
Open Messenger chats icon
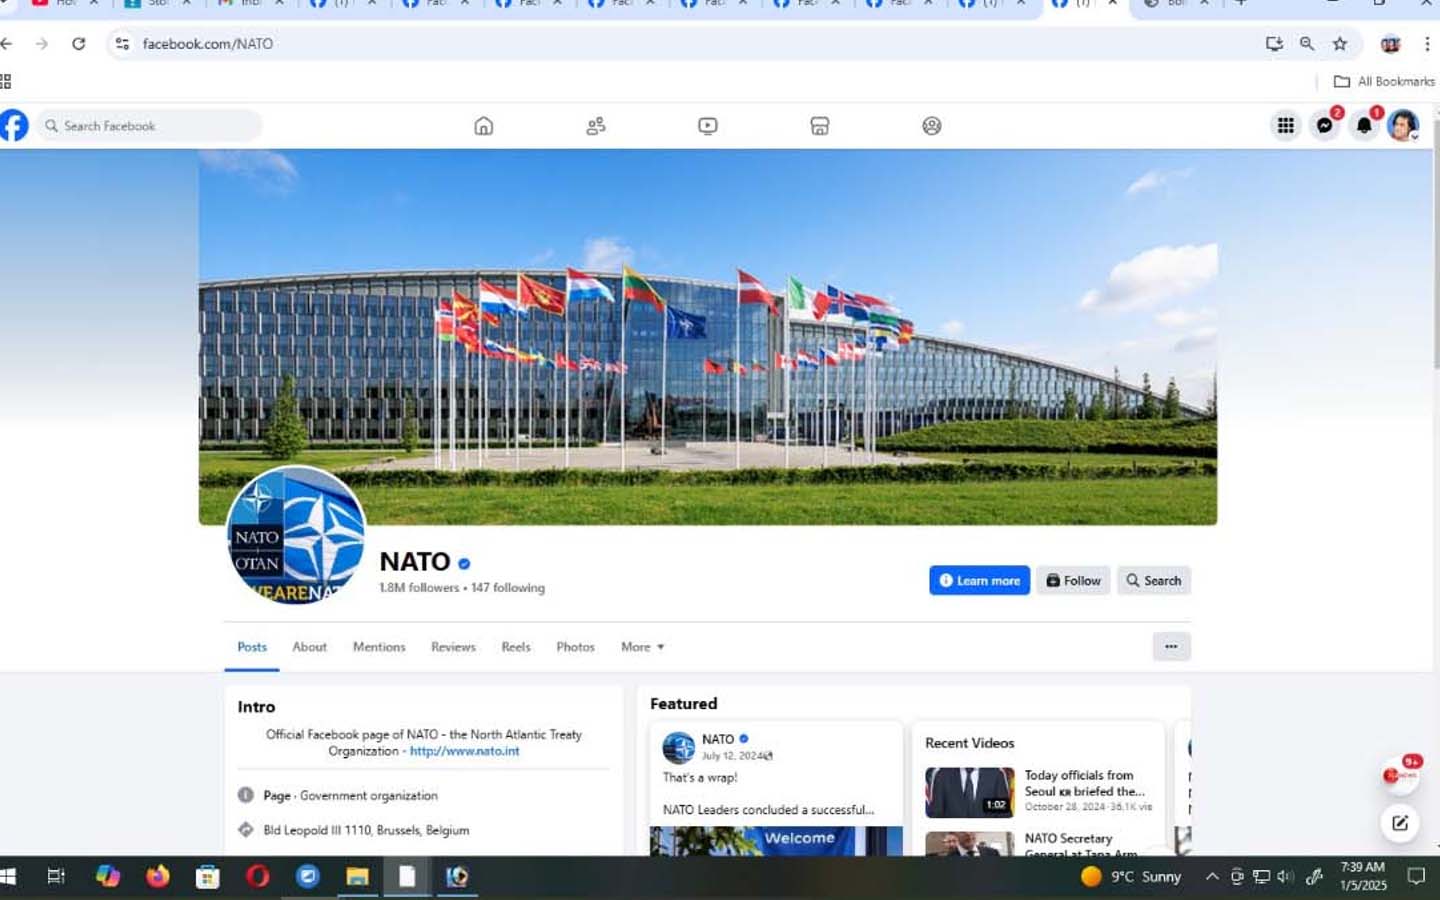click(1325, 125)
